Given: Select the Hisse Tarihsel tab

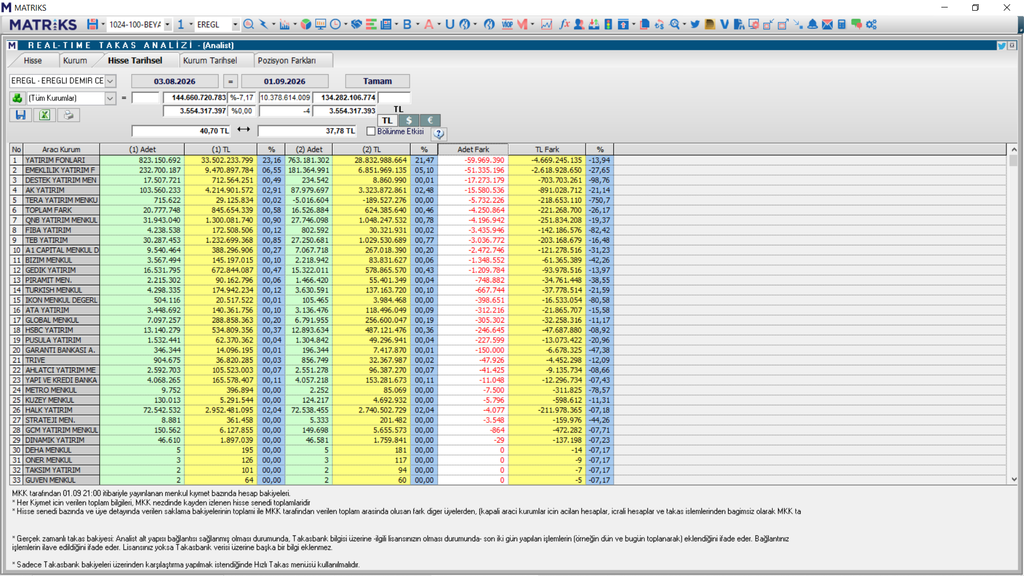Looking at the screenshot, I should point(135,60).
